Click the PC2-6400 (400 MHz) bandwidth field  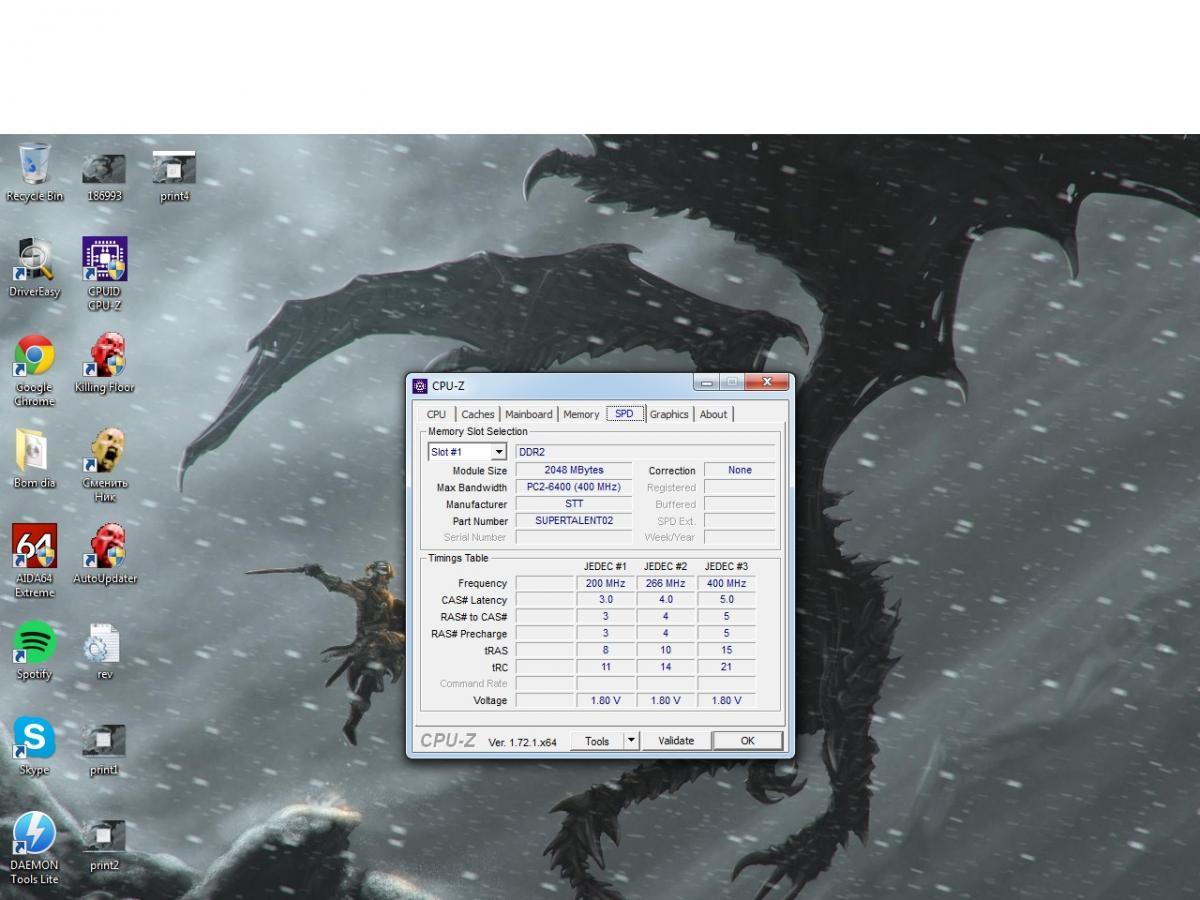point(574,487)
